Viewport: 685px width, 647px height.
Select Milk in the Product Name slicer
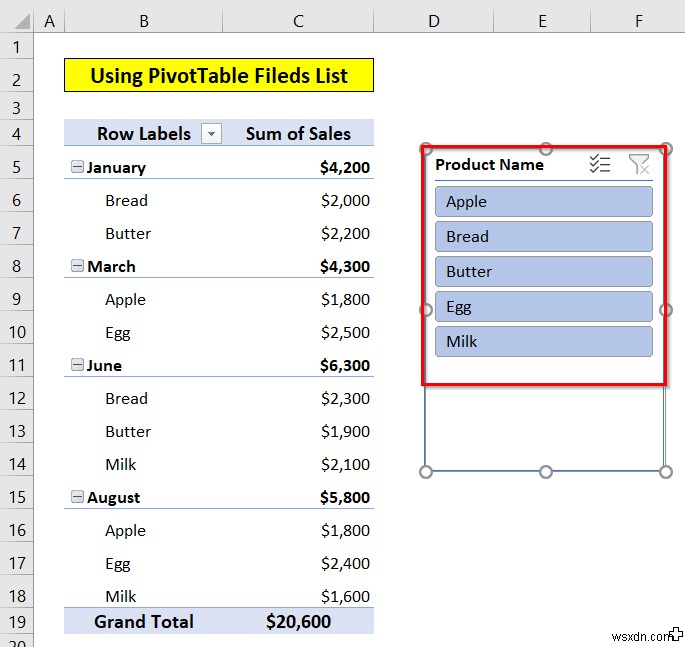(544, 341)
